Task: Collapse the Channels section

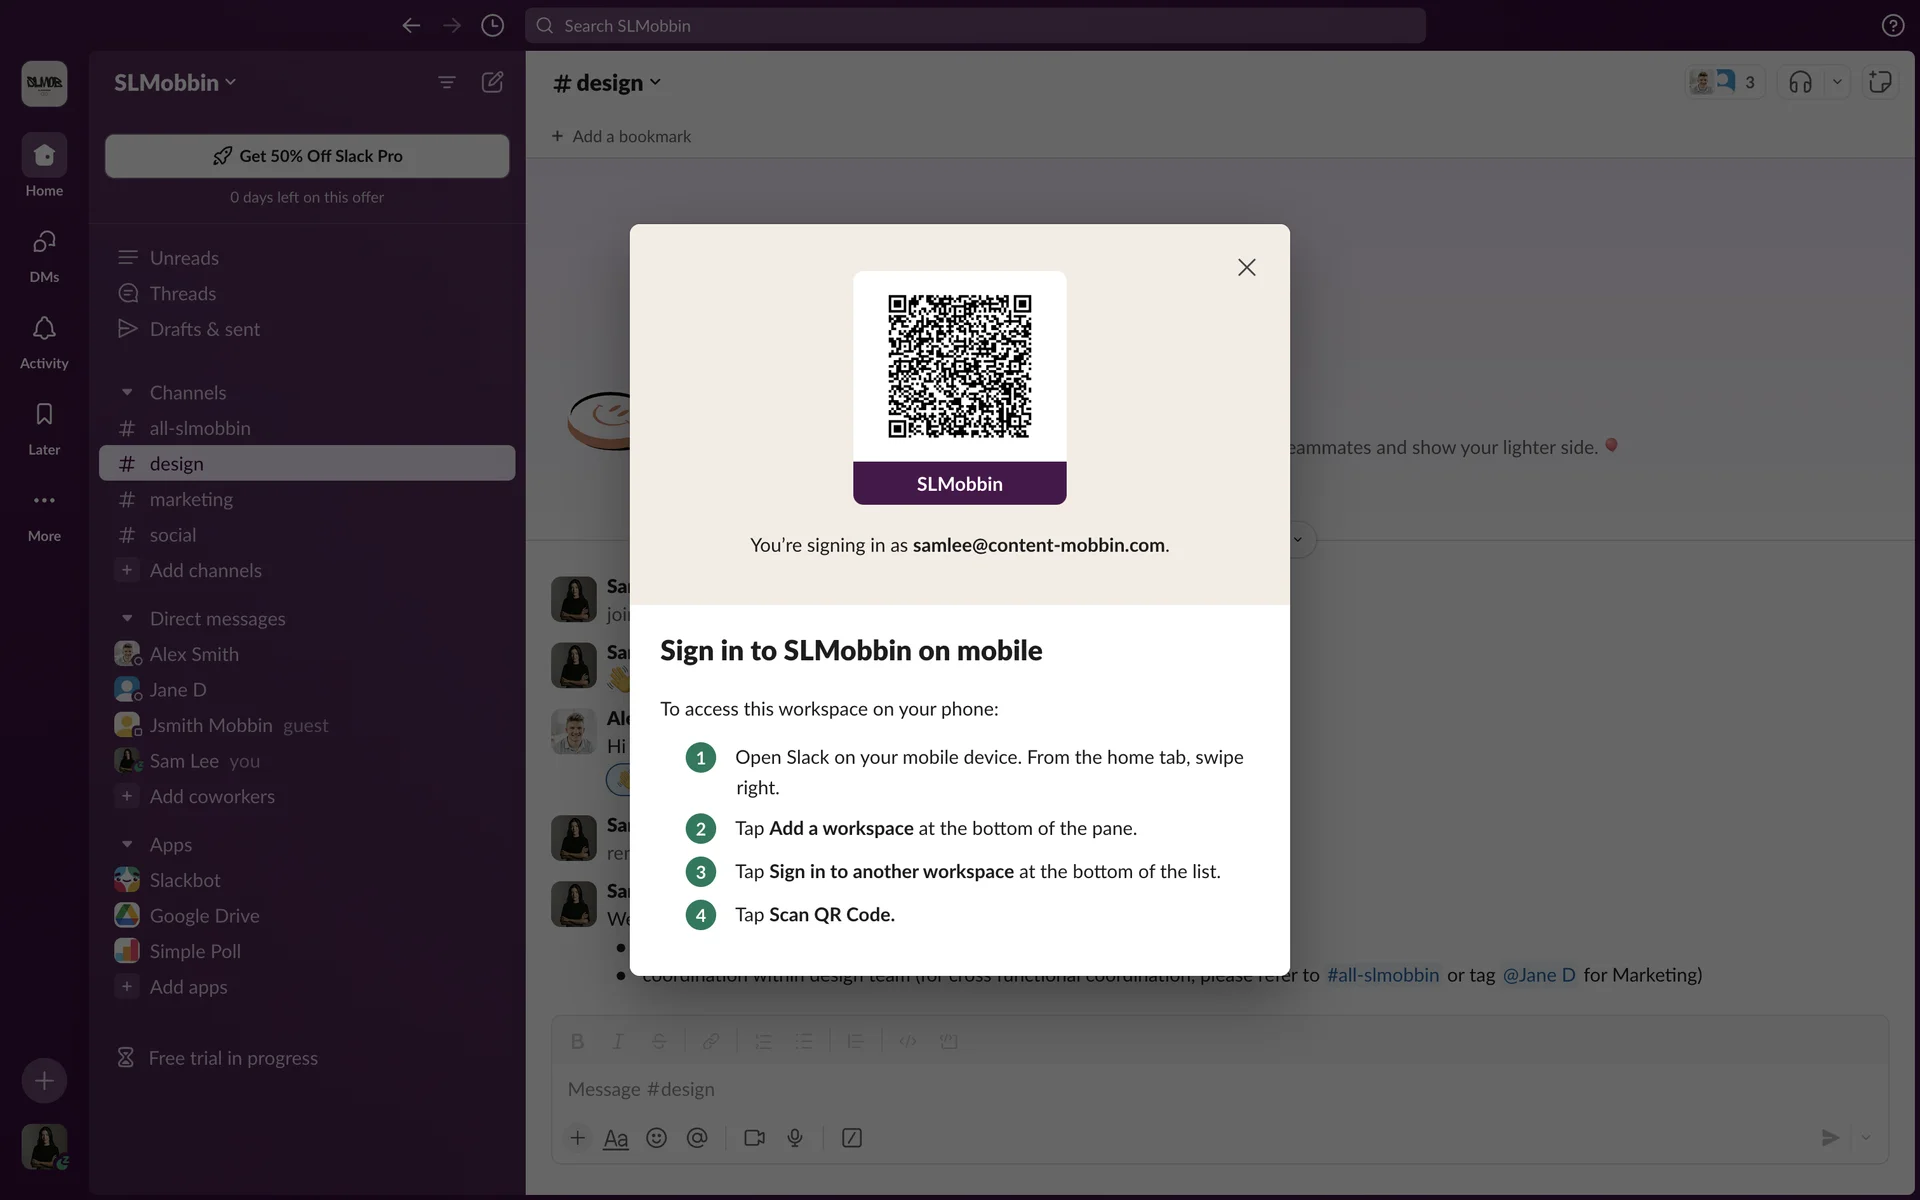Action: tap(127, 392)
